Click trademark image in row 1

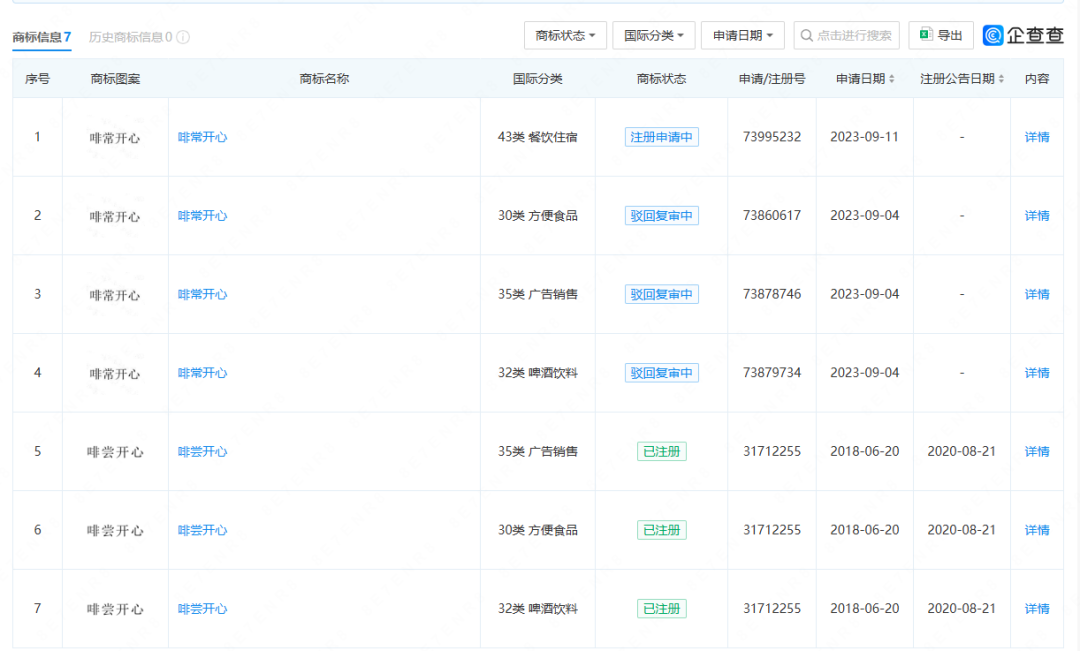click(x=115, y=138)
